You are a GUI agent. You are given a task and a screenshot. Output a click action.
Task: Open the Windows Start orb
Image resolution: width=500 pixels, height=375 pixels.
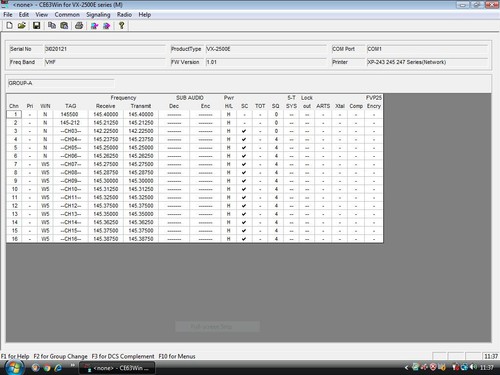click(x=14, y=368)
